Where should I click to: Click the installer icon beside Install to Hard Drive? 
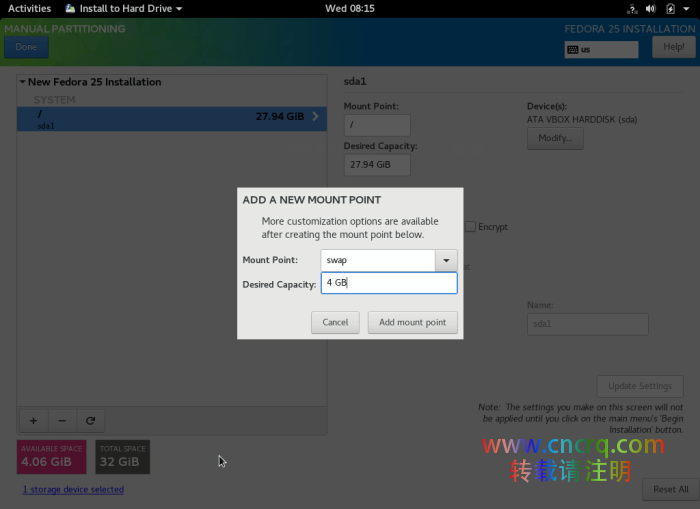71,8
